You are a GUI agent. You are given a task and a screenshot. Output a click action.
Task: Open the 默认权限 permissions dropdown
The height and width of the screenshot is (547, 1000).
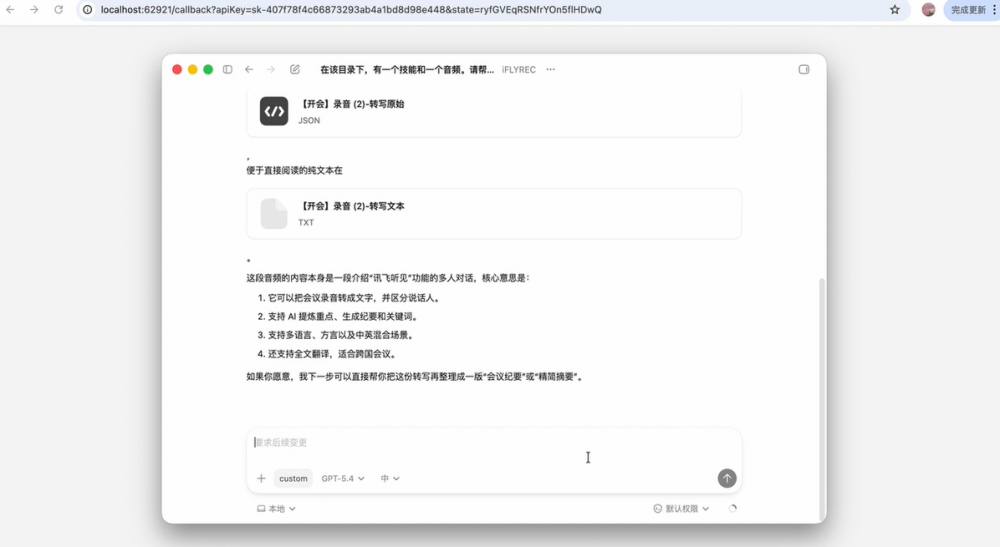[x=681, y=509]
